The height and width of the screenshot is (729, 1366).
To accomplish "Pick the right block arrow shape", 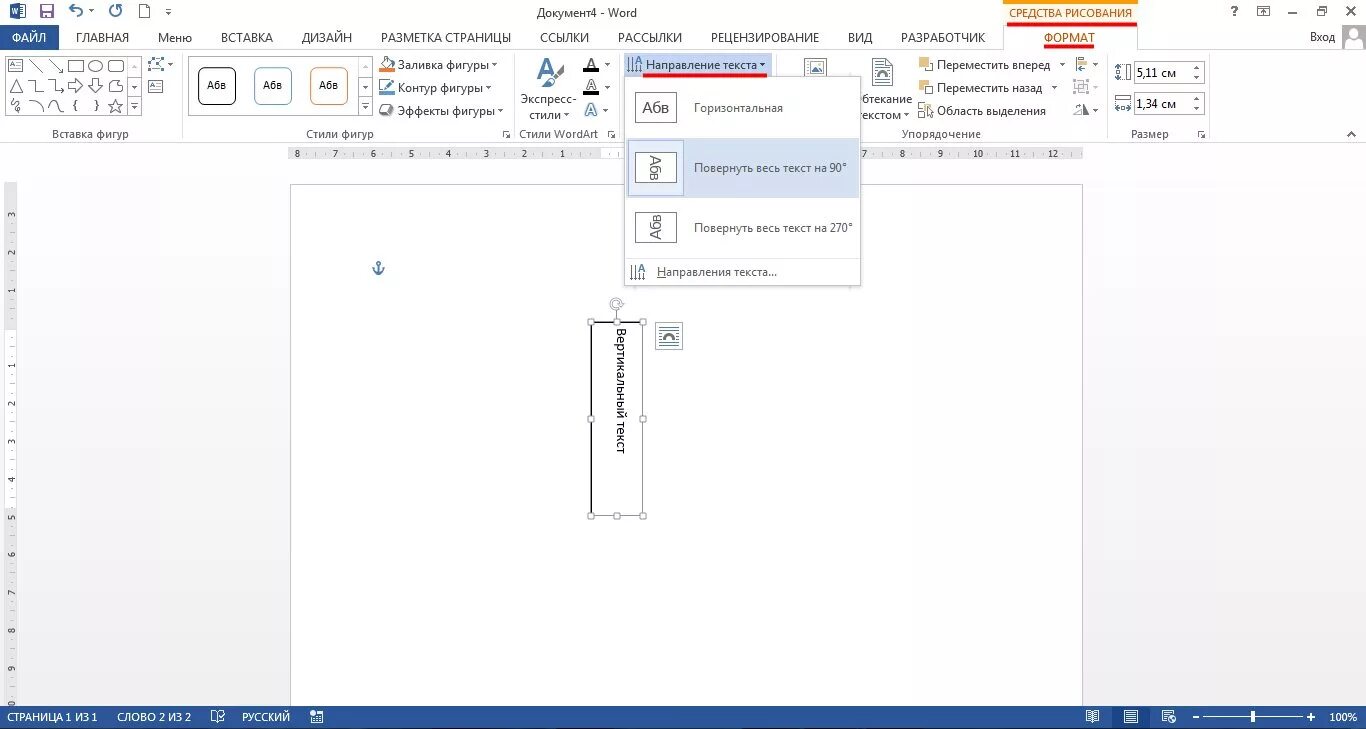I will point(75,86).
